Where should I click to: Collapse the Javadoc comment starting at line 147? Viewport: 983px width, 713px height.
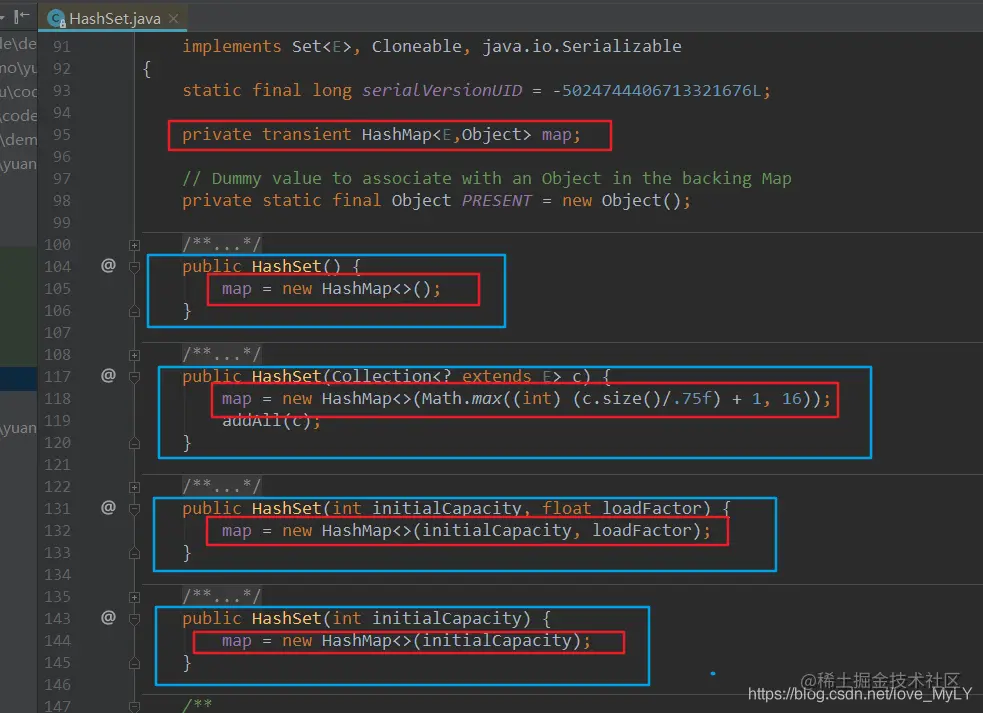134,707
